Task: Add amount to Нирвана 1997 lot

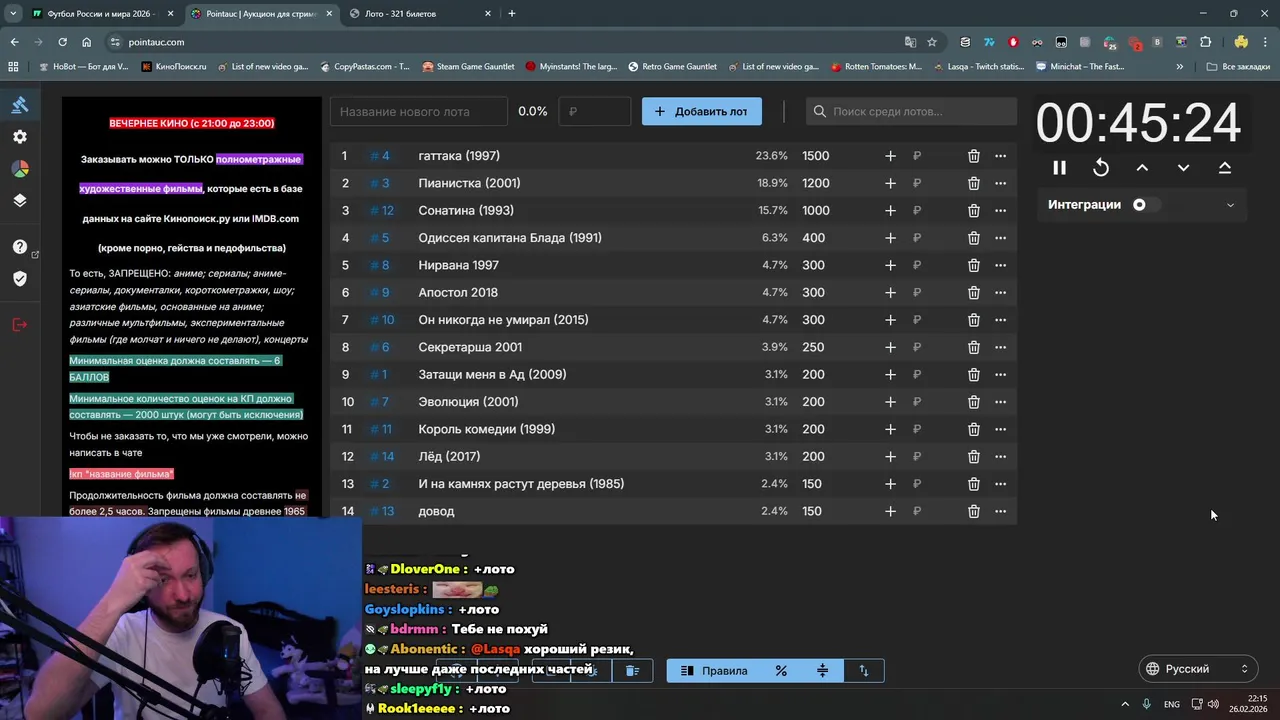Action: (890, 265)
